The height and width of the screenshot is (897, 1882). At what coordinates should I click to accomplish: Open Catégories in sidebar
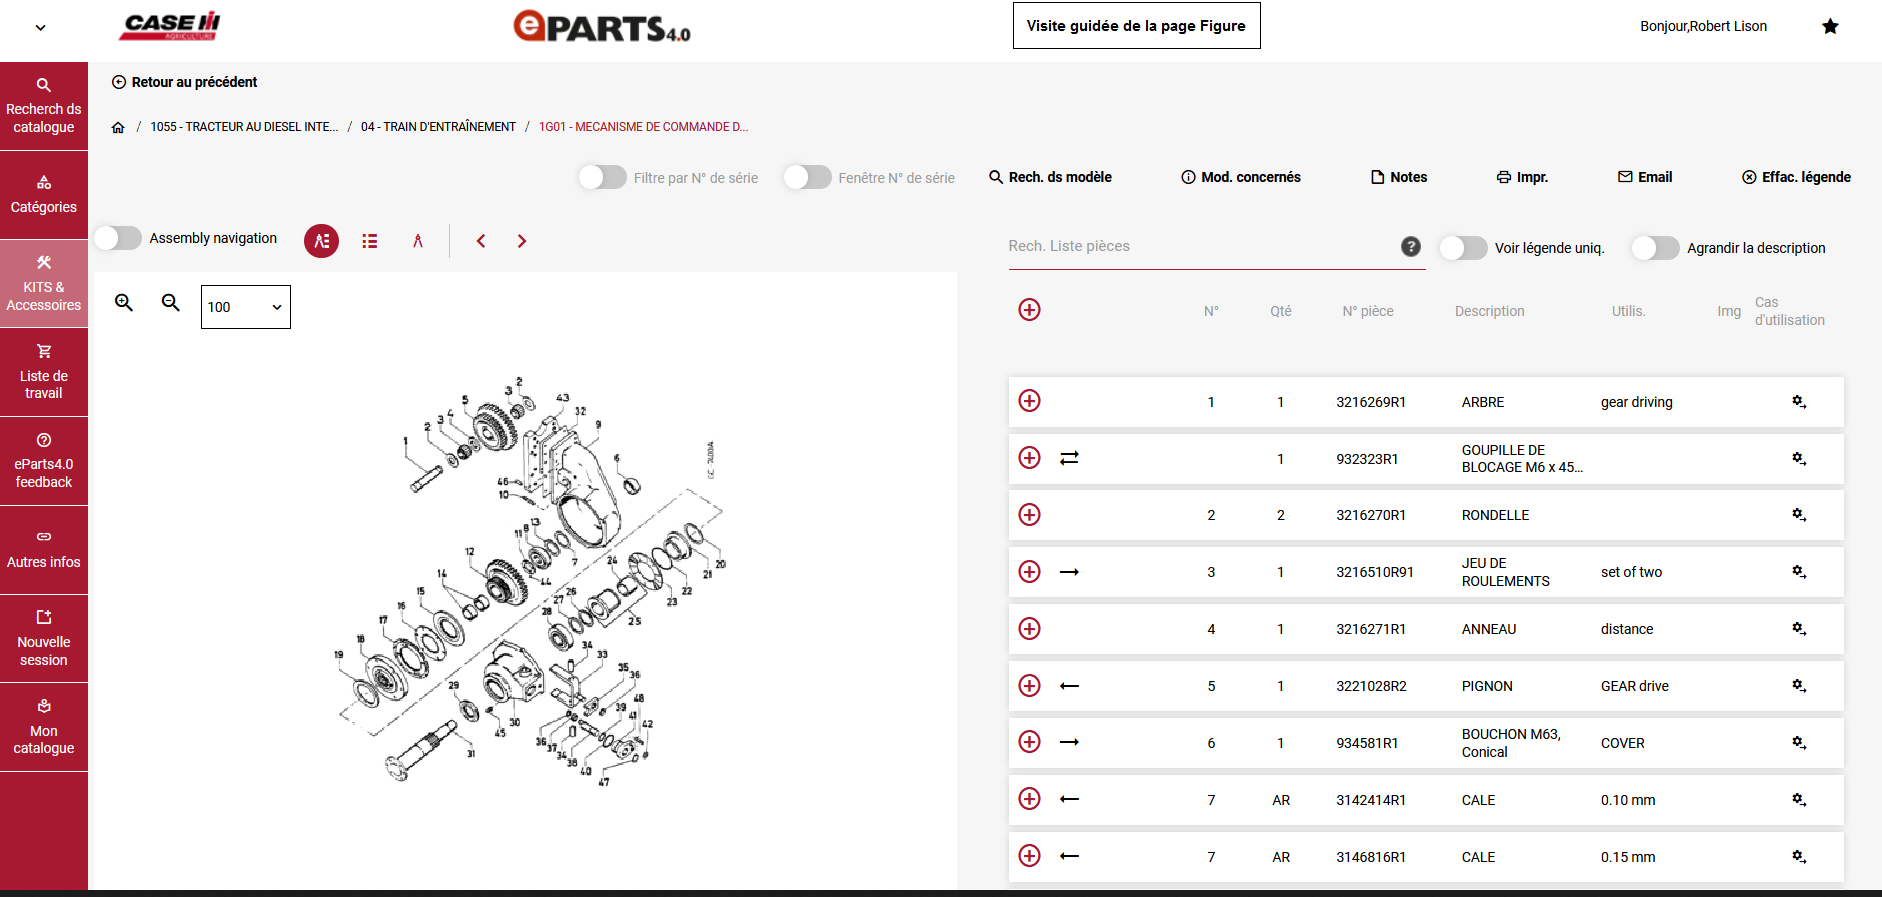point(44,195)
